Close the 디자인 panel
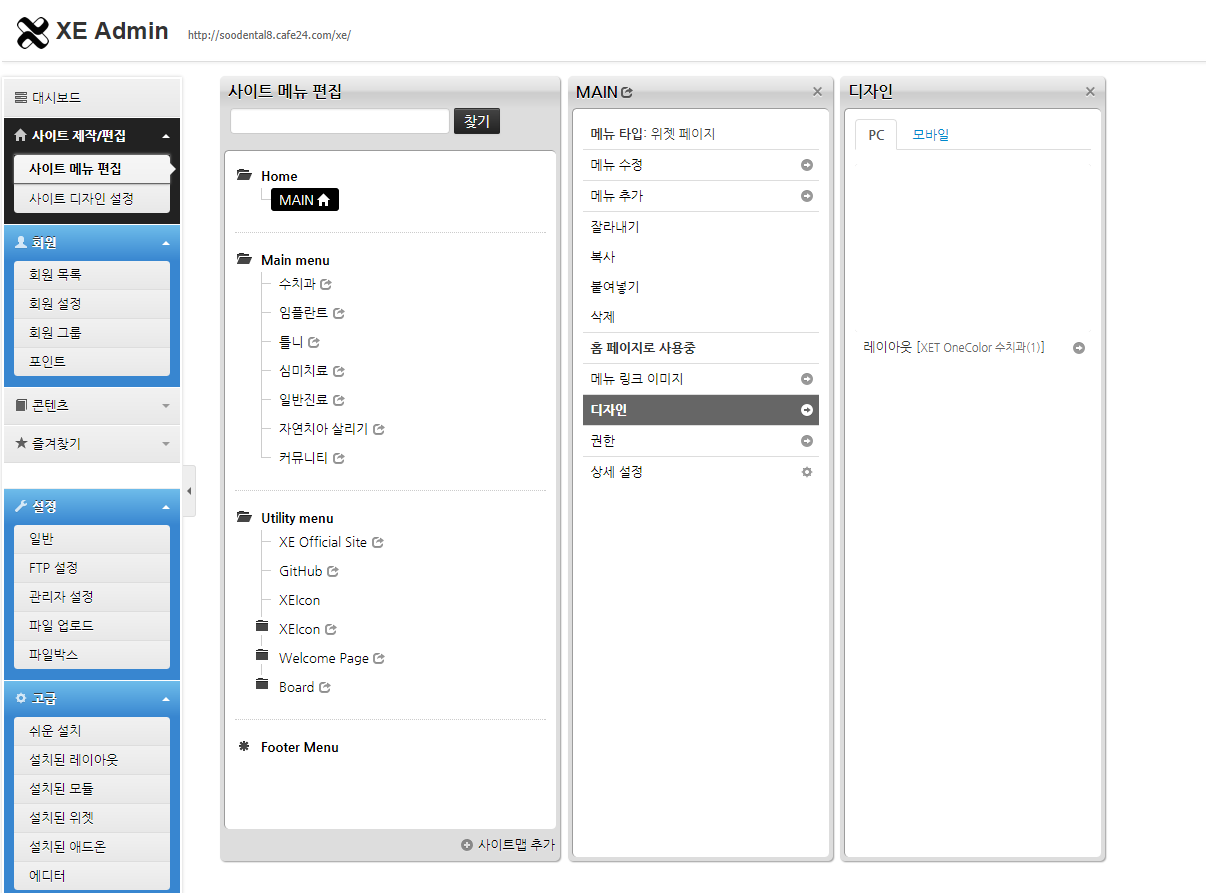Viewport: 1206px width, 893px height. [1090, 92]
